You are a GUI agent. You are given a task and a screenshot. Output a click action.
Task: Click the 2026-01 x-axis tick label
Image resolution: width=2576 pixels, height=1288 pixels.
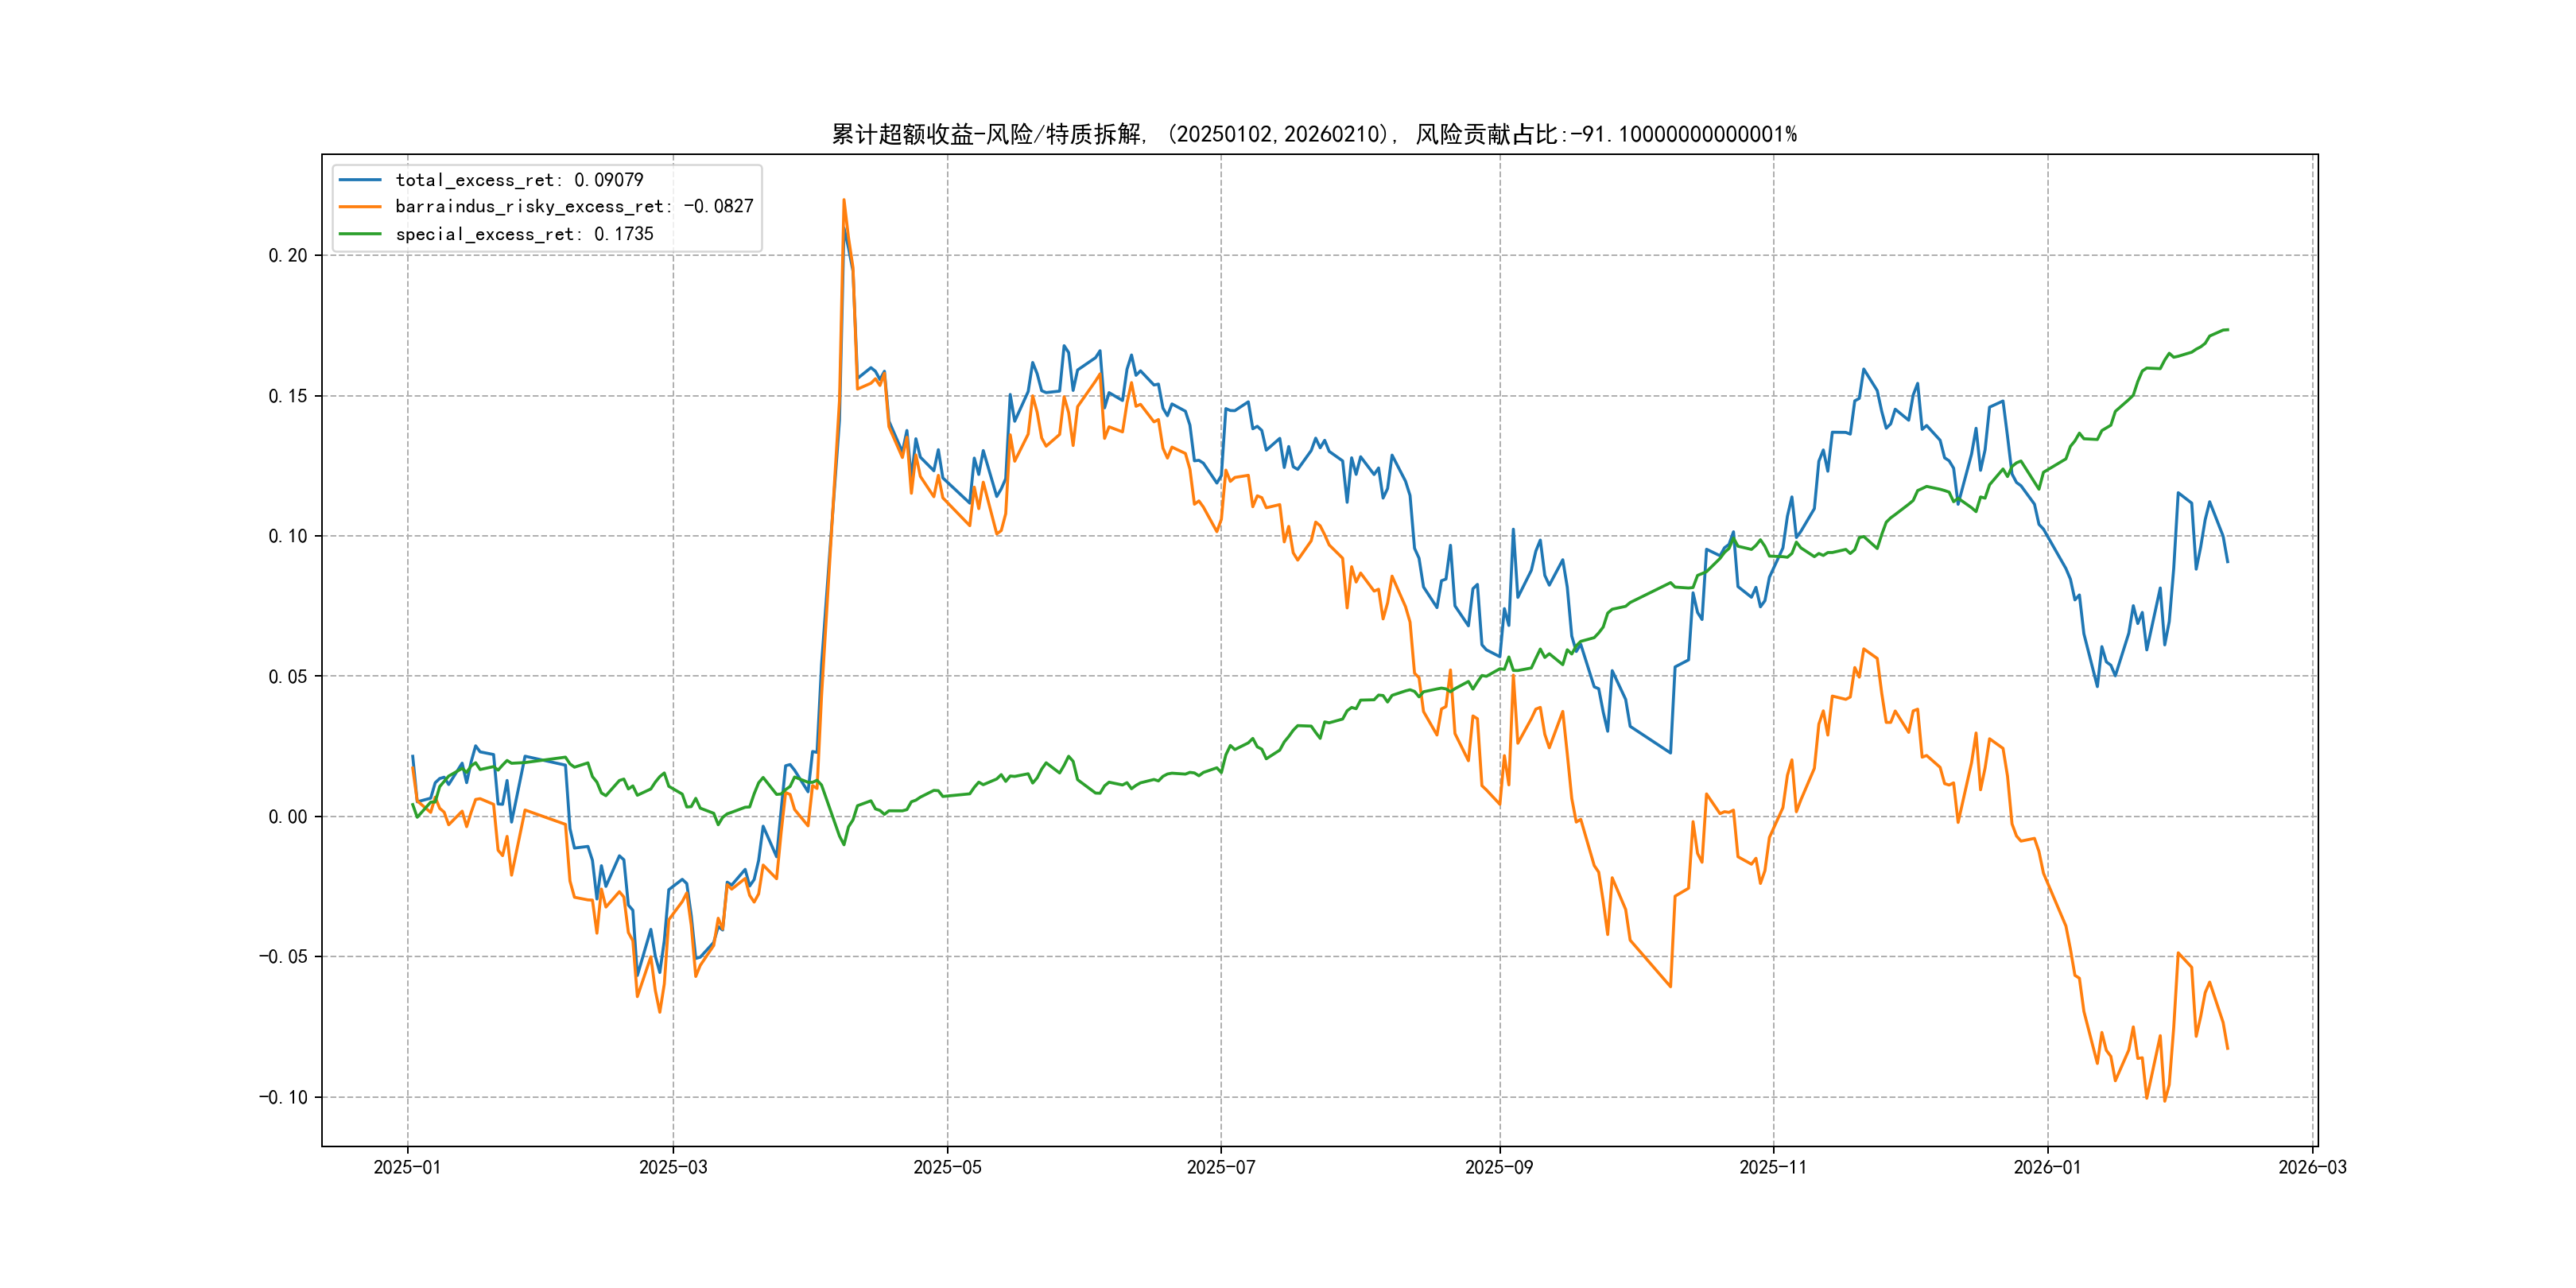tap(2047, 1167)
